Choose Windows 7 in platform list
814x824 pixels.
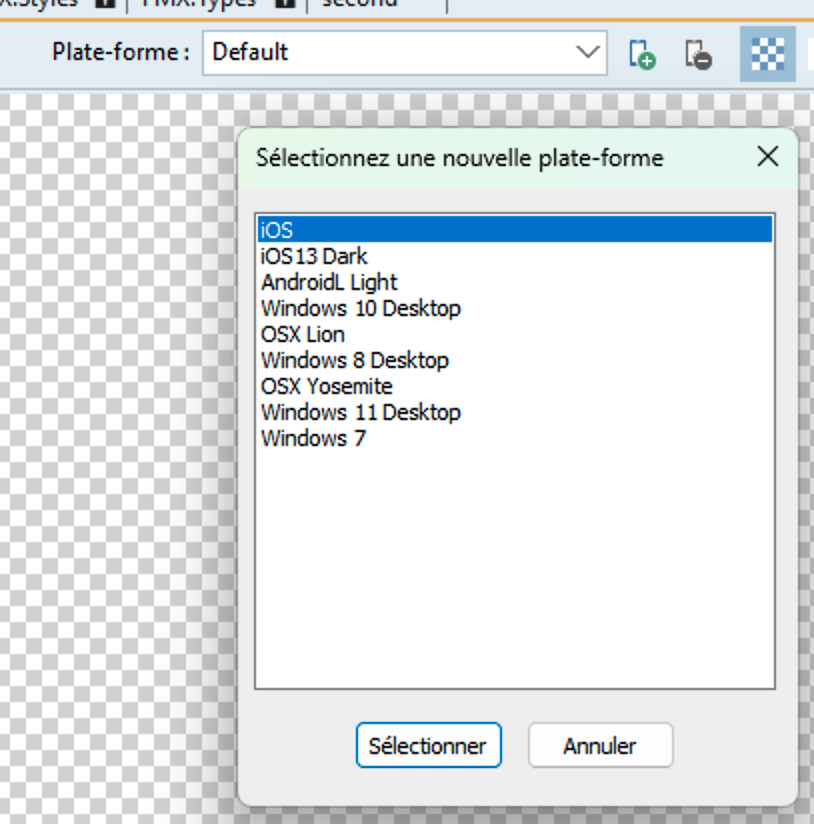tap(312, 438)
